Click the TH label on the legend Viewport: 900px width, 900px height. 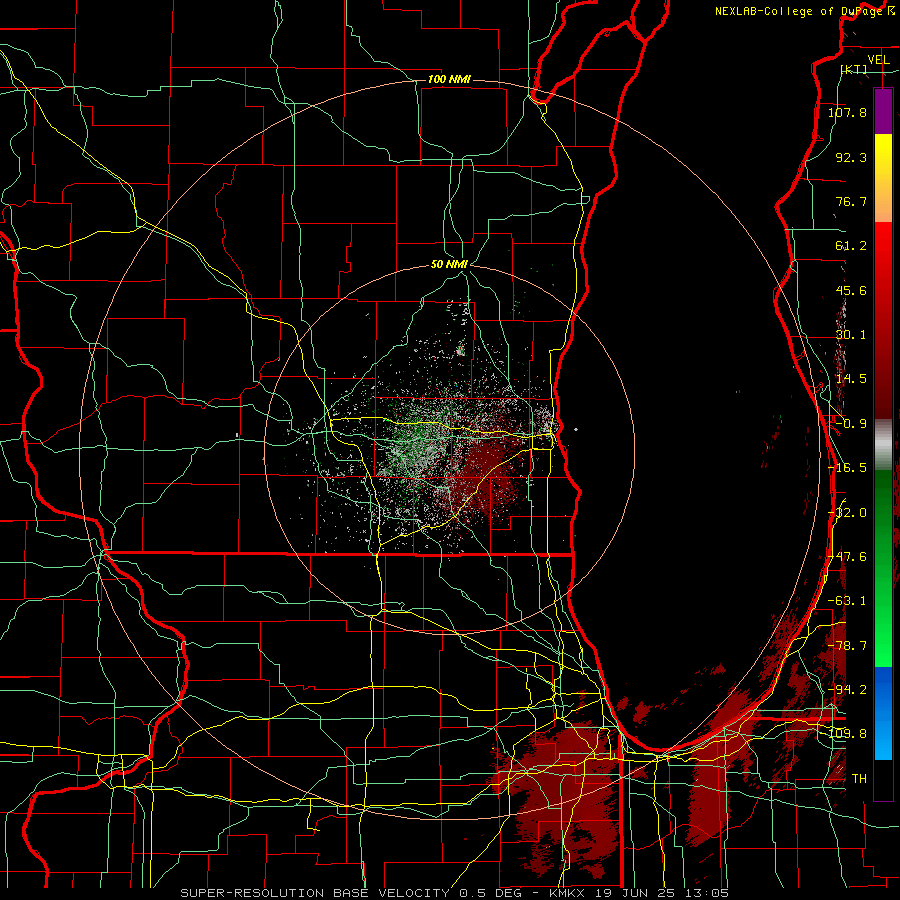[859, 779]
